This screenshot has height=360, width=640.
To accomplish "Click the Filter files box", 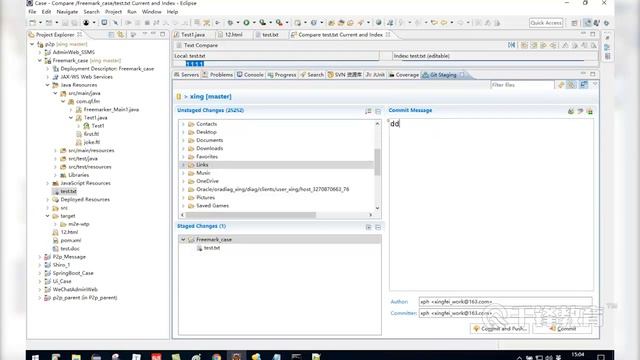I will tap(522, 85).
